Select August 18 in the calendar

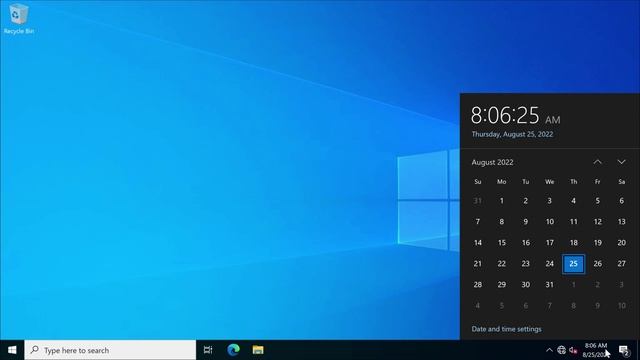coord(573,242)
